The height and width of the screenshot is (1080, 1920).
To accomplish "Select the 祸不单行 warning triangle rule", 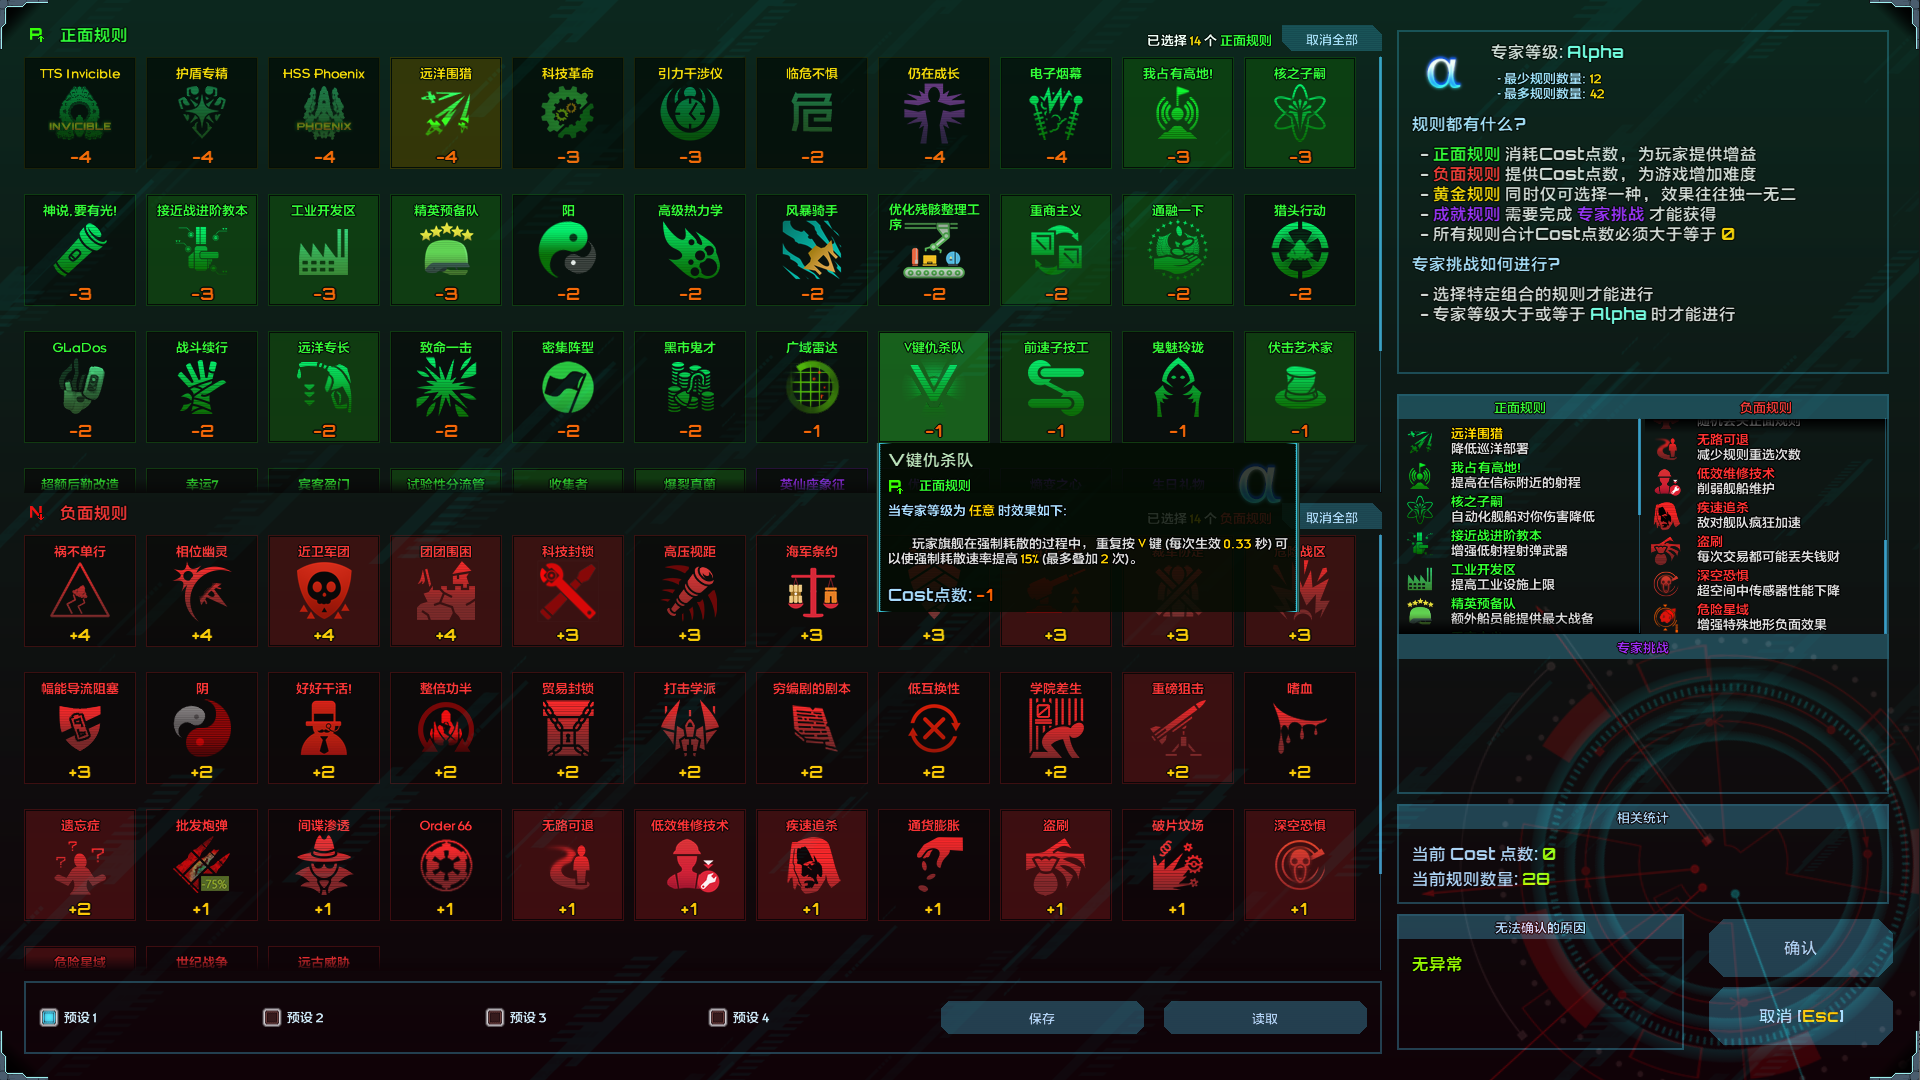I will click(x=80, y=590).
